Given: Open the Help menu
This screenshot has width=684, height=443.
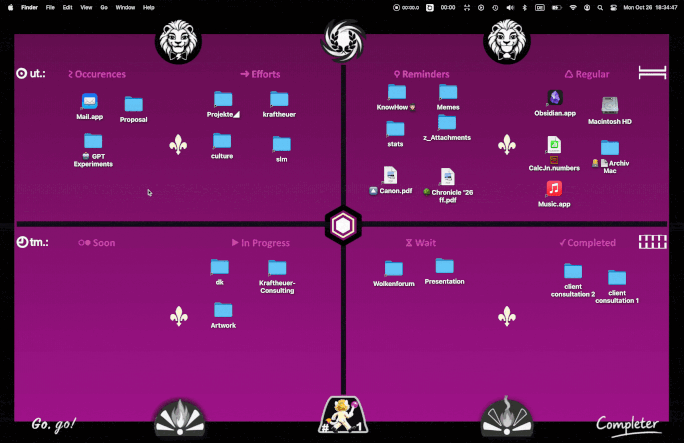Looking at the screenshot, I should 149,7.
